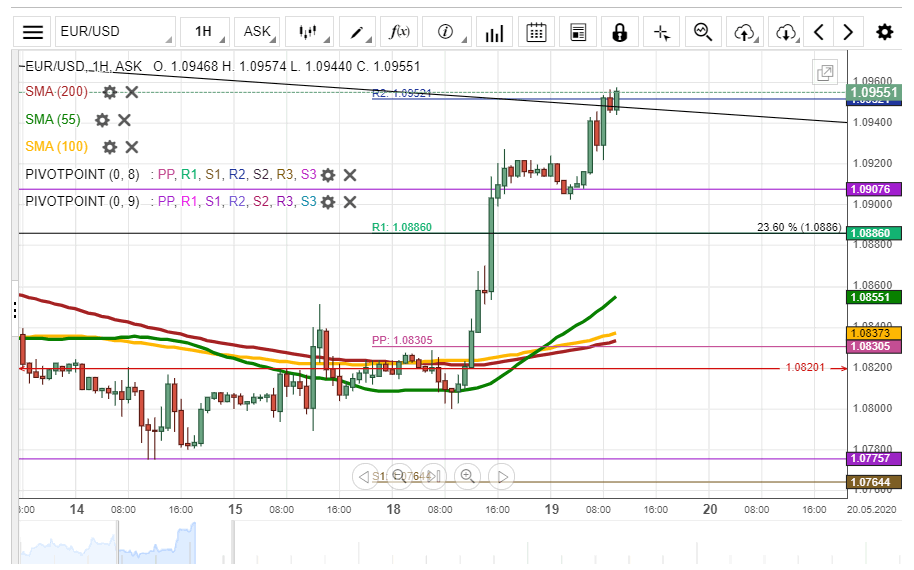Click the cloud upload icon
This screenshot has width=914, height=570.
tap(745, 31)
